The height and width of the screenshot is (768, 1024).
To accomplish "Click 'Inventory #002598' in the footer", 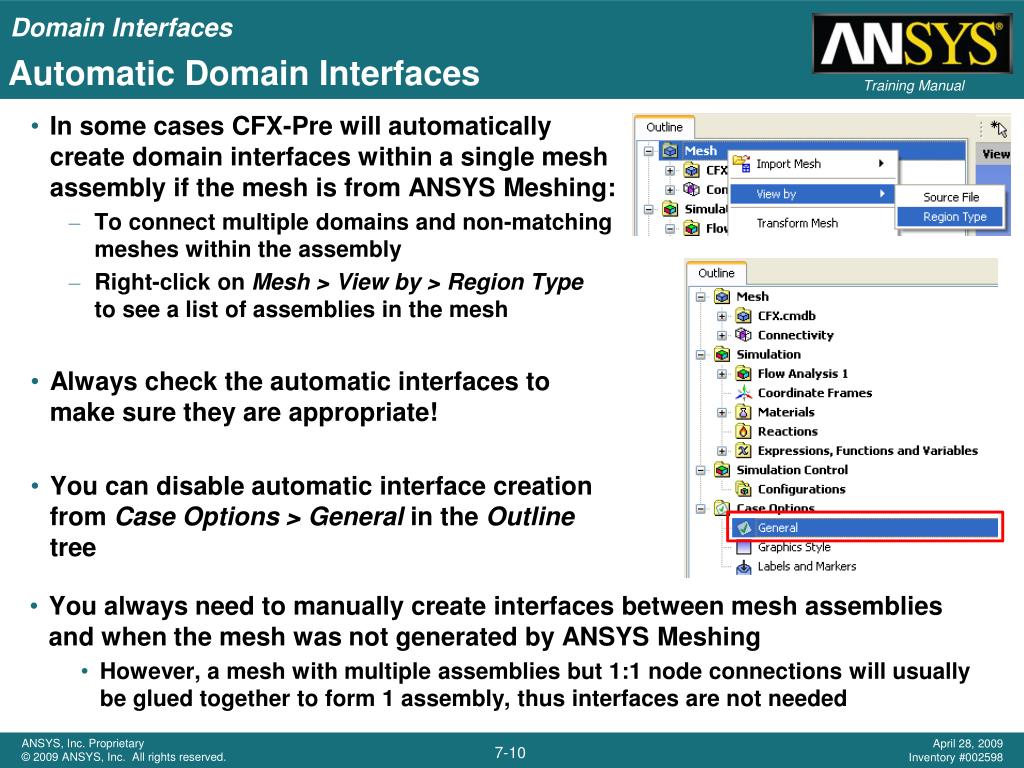I will (x=955, y=758).
